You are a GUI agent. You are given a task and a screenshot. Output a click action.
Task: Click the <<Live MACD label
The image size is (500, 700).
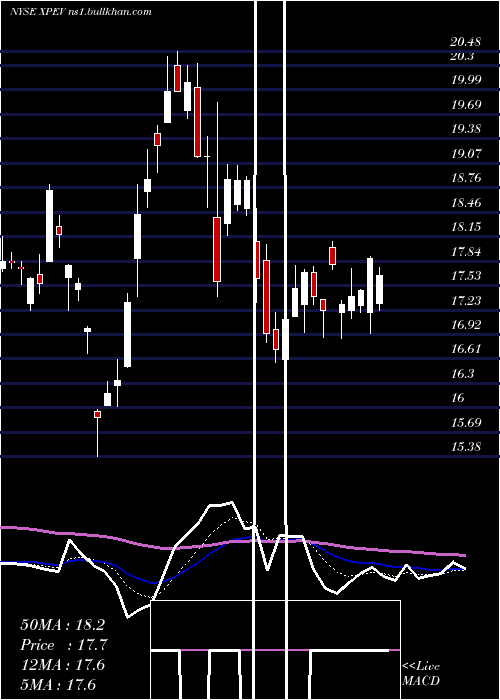pyautogui.click(x=421, y=674)
